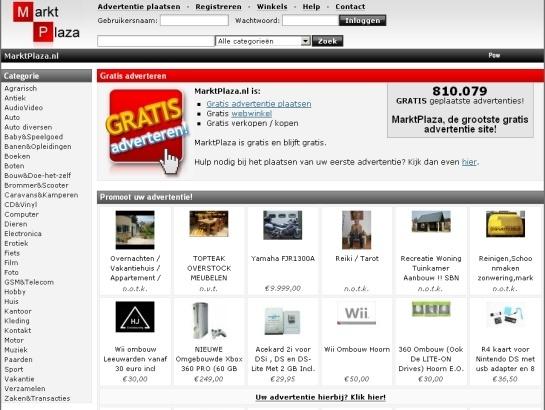The image size is (545, 410).
Task: Click Uw advertentie hierbij? Klik hier!
Action: 320,397
